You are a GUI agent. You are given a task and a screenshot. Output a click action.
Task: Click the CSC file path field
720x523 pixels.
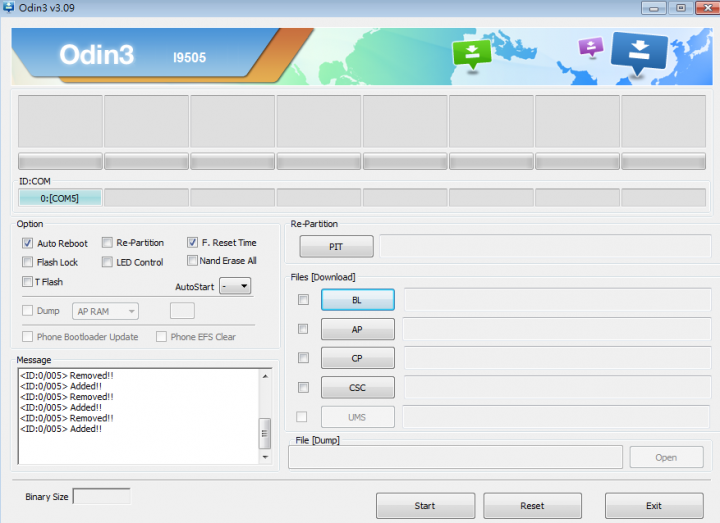coord(557,388)
